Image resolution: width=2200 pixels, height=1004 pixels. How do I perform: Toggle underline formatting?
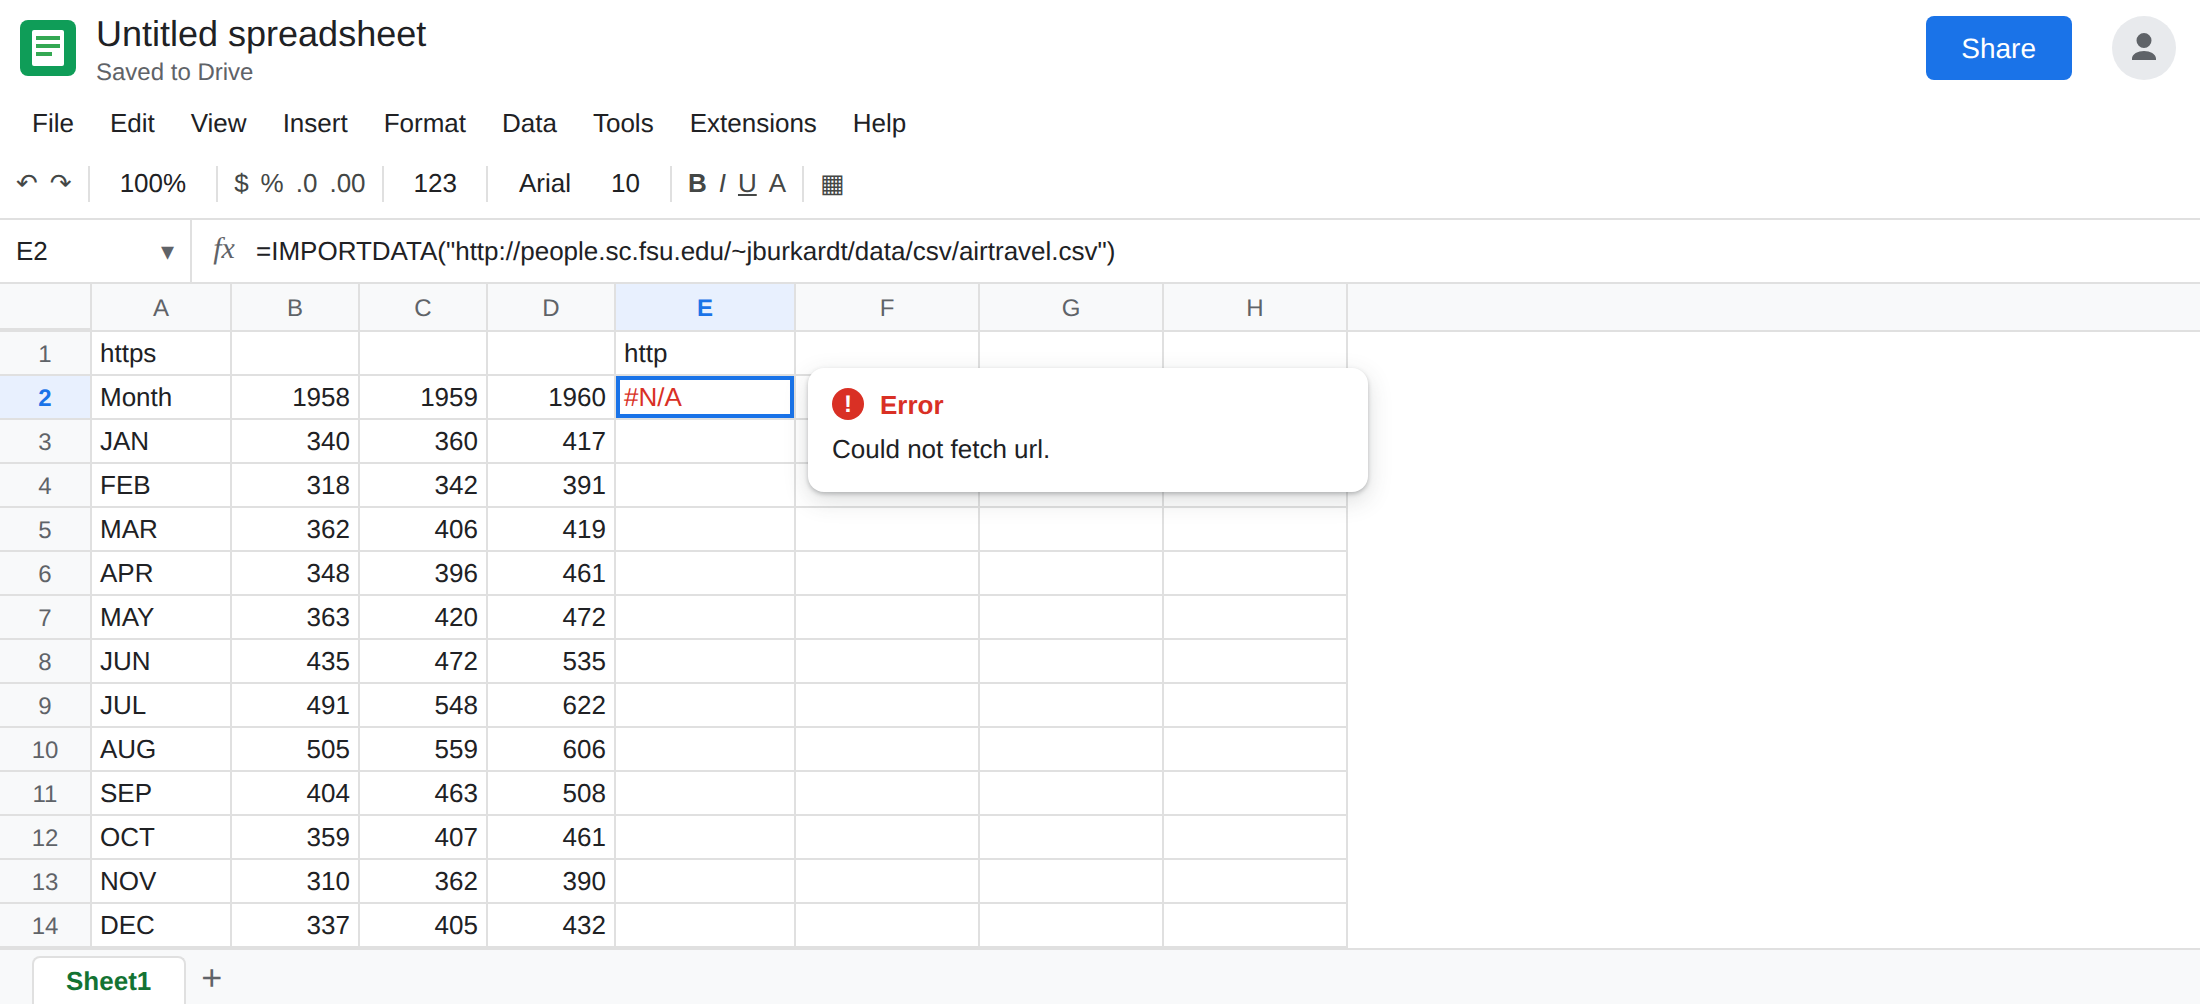(x=747, y=184)
